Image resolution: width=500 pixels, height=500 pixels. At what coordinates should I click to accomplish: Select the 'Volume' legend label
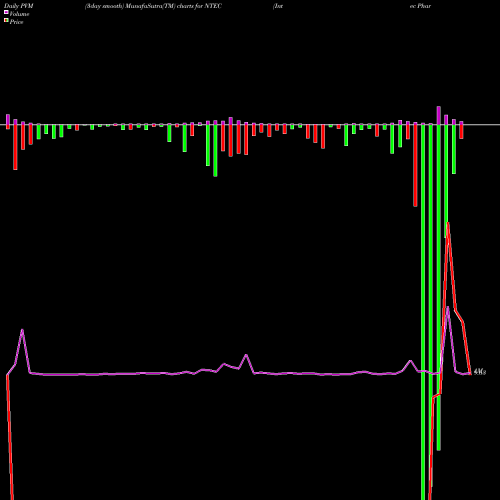19,14
